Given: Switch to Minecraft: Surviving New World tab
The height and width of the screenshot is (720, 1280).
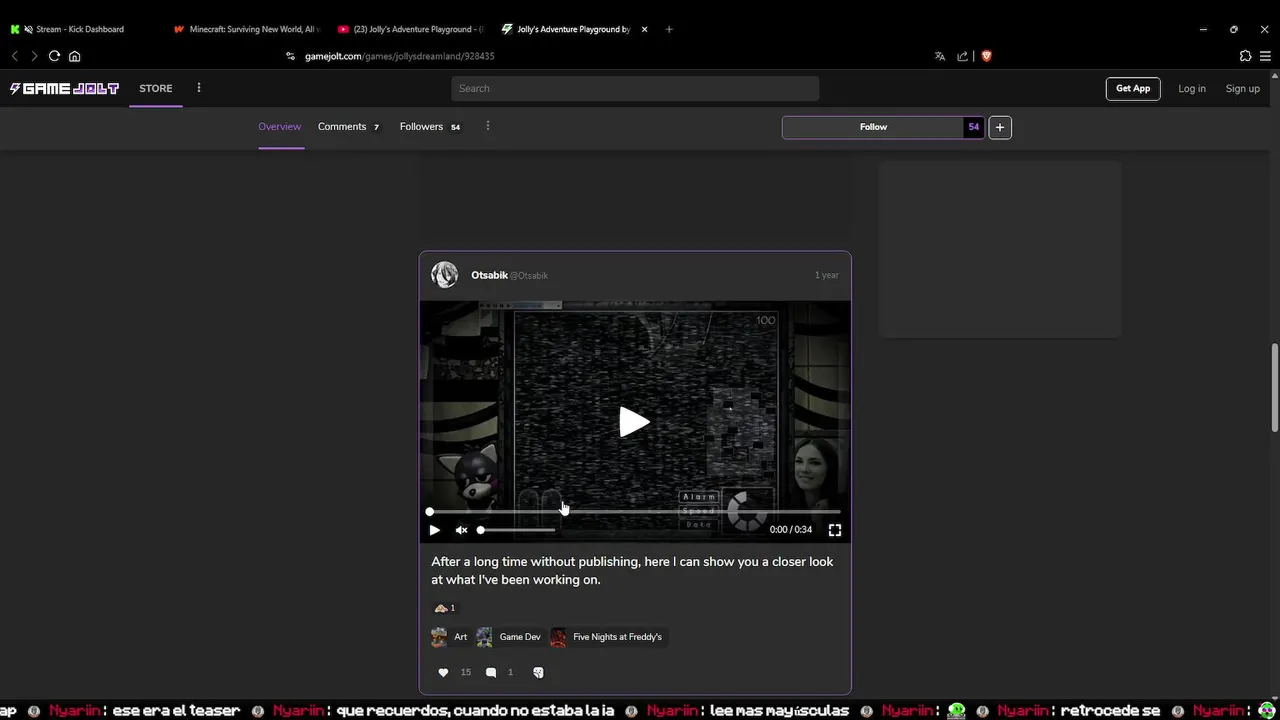Looking at the screenshot, I should point(247,29).
